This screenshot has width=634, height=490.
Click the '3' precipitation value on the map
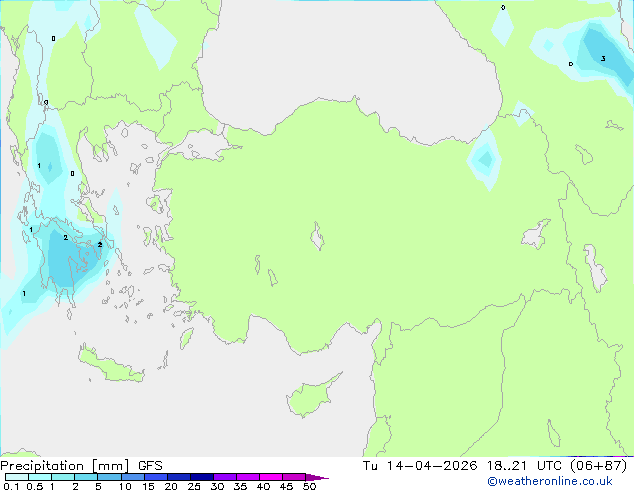(x=603, y=59)
